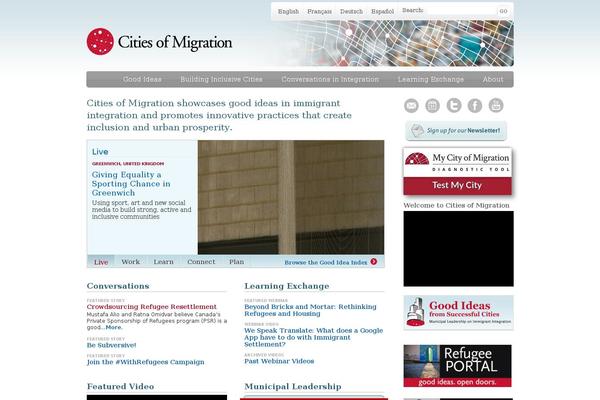Open Good Ideas from Successful Cities banner

(x=458, y=312)
